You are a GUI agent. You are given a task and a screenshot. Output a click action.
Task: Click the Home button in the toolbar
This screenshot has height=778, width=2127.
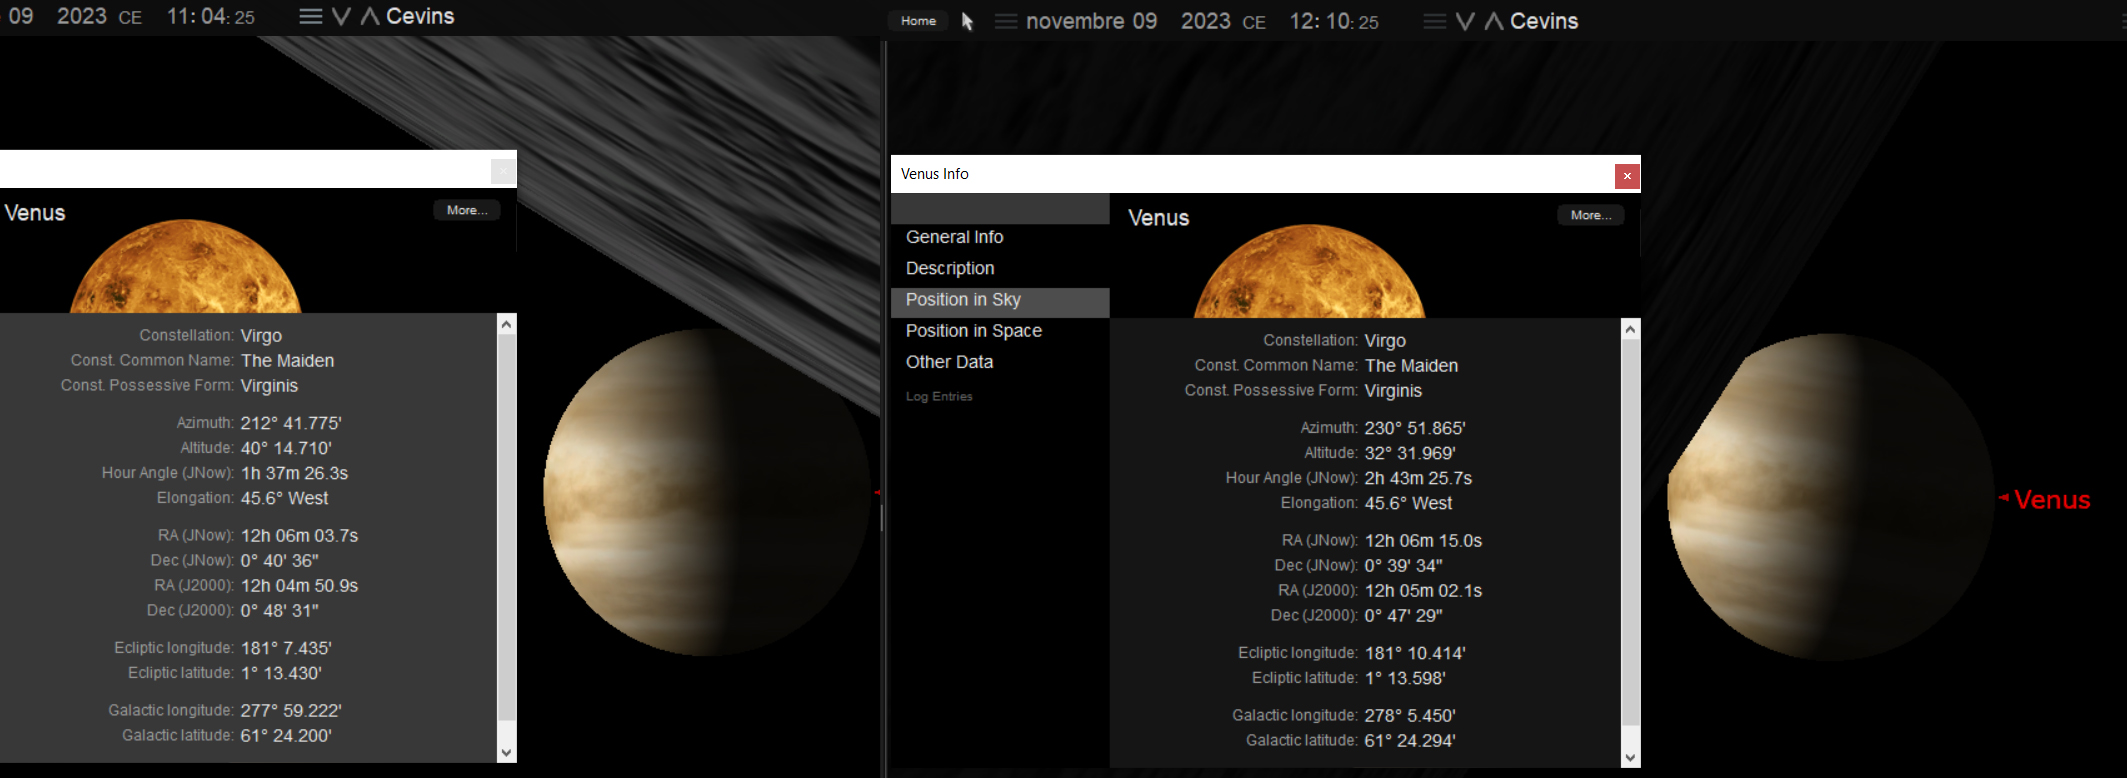[x=918, y=21]
